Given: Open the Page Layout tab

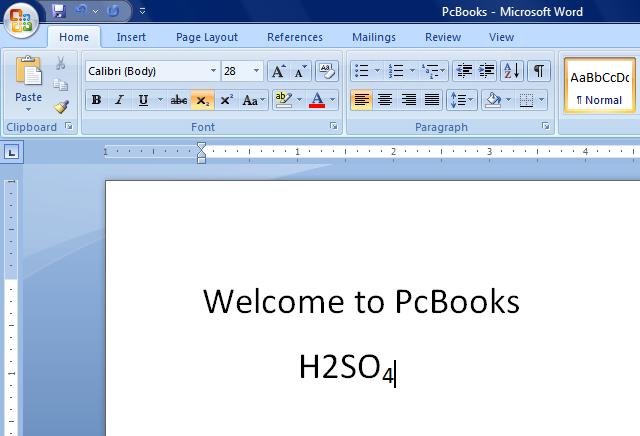Looking at the screenshot, I should tap(207, 37).
